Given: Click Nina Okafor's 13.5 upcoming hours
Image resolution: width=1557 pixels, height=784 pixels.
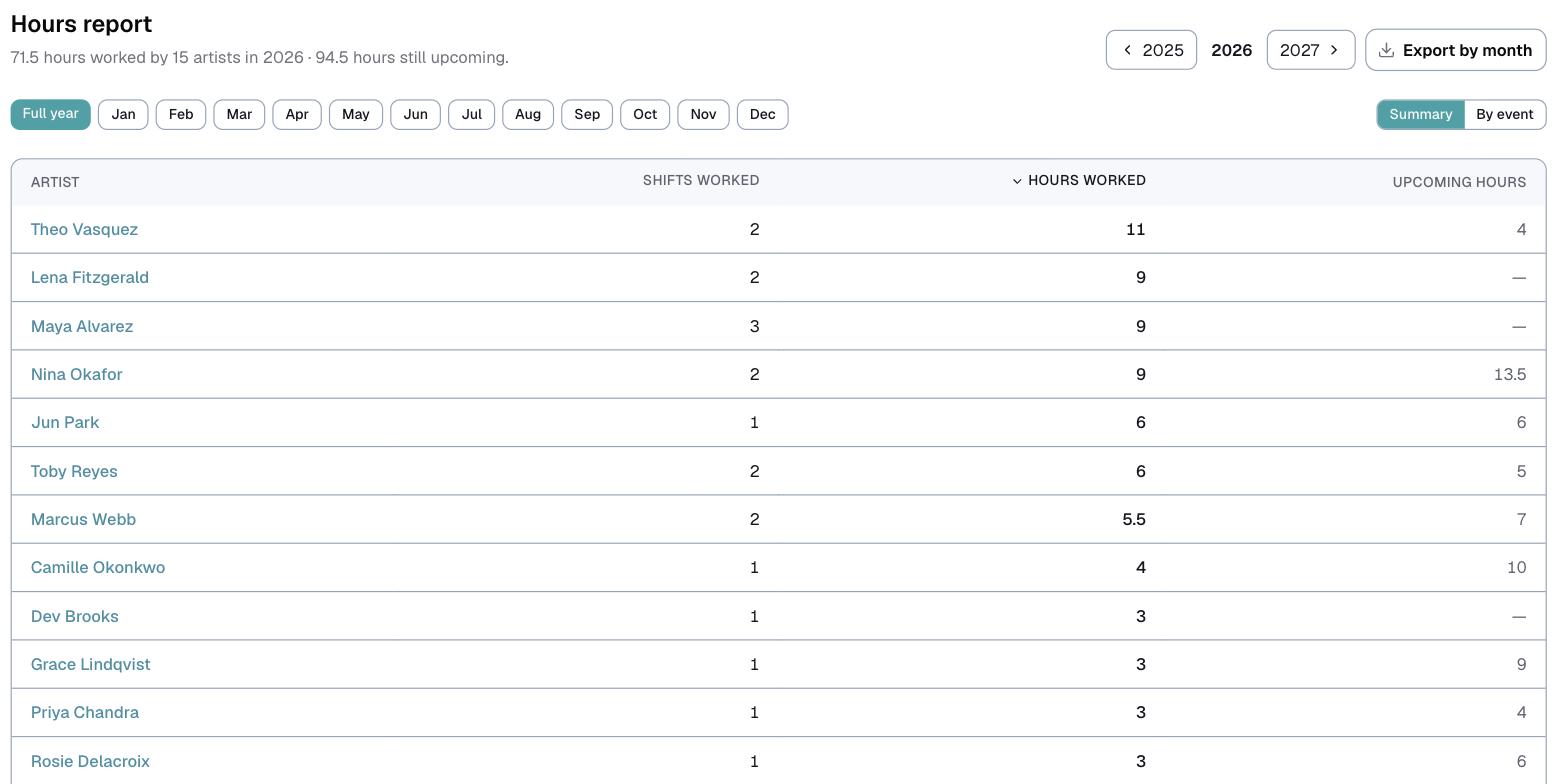Looking at the screenshot, I should click(x=1510, y=374).
